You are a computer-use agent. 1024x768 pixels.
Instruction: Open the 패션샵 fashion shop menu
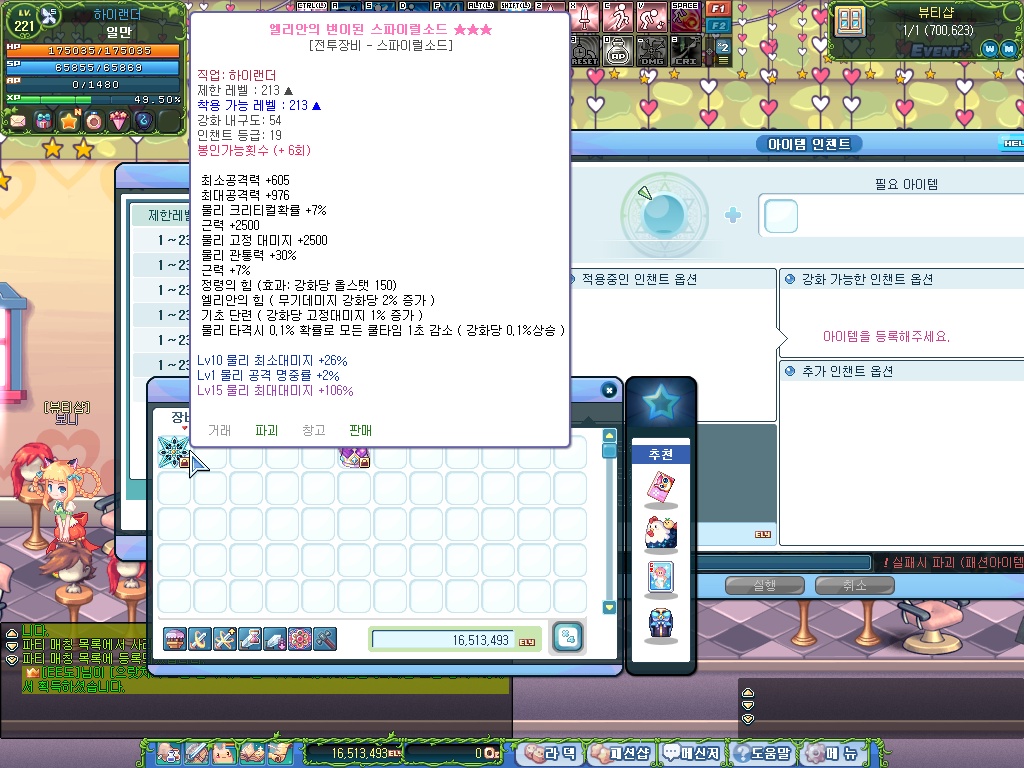[620, 753]
